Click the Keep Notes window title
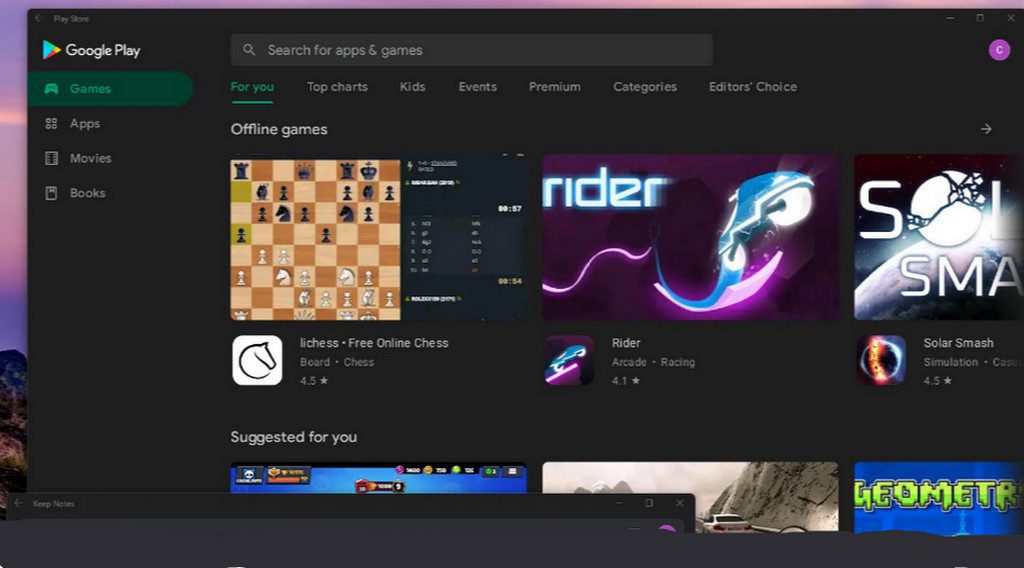 (54, 504)
